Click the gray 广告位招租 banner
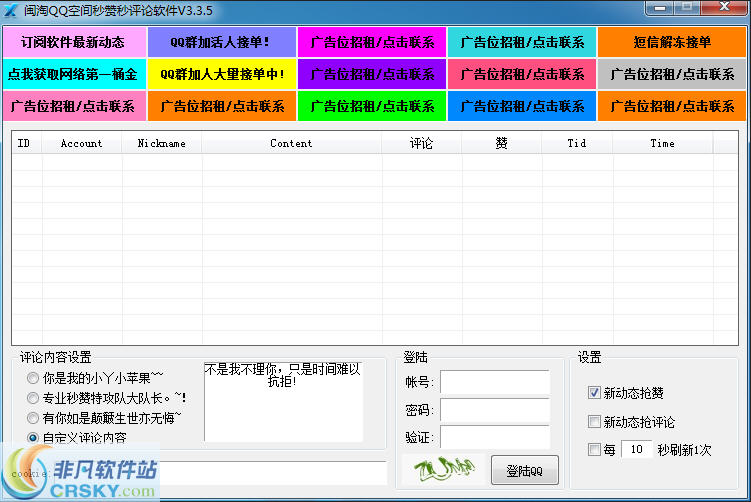The image size is (751, 502). pos(672,74)
